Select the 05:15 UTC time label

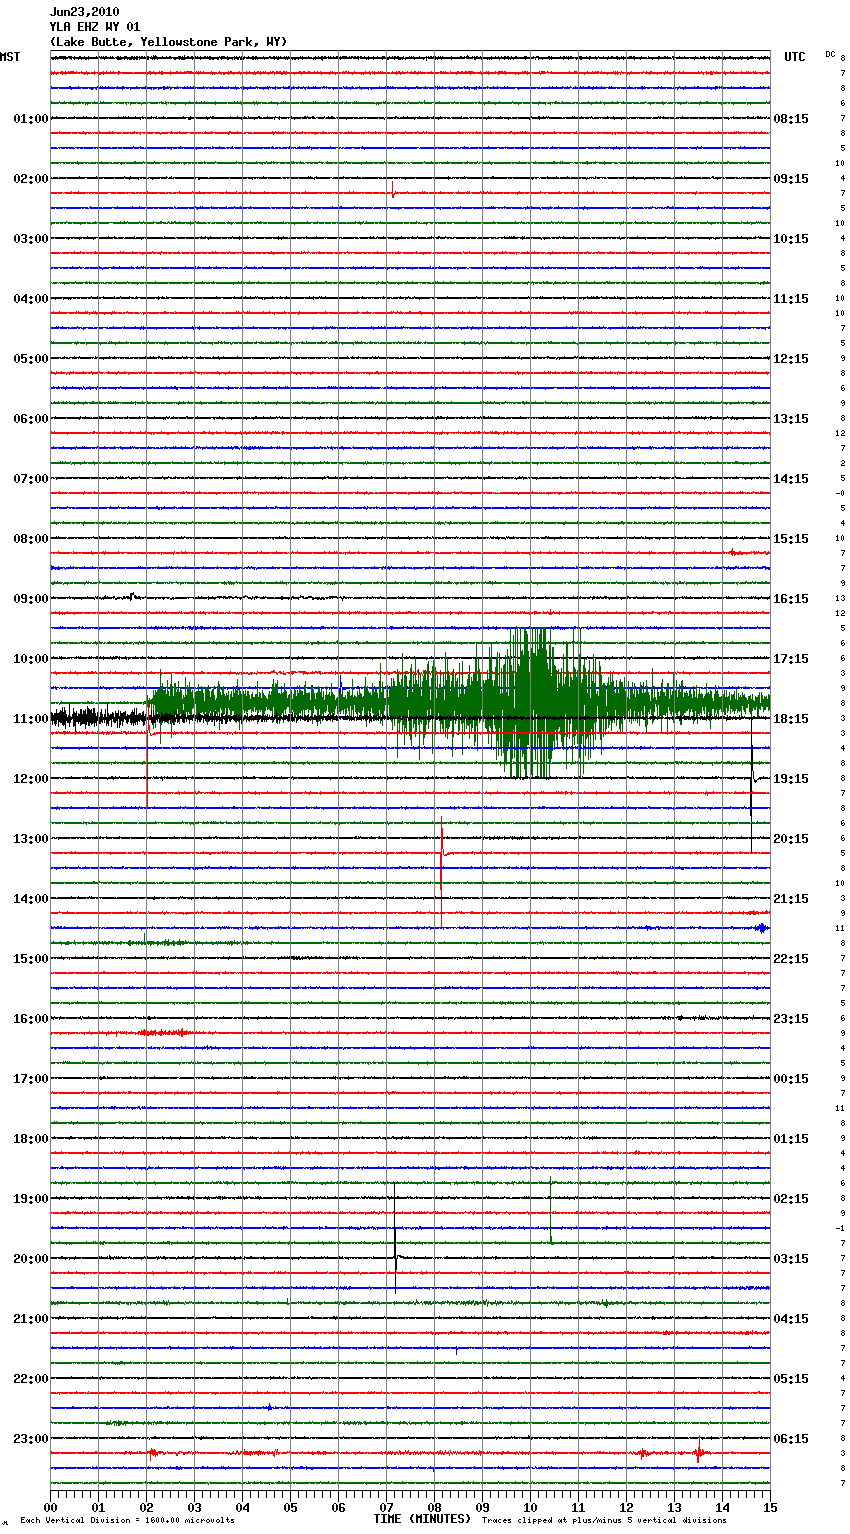[x=791, y=1379]
